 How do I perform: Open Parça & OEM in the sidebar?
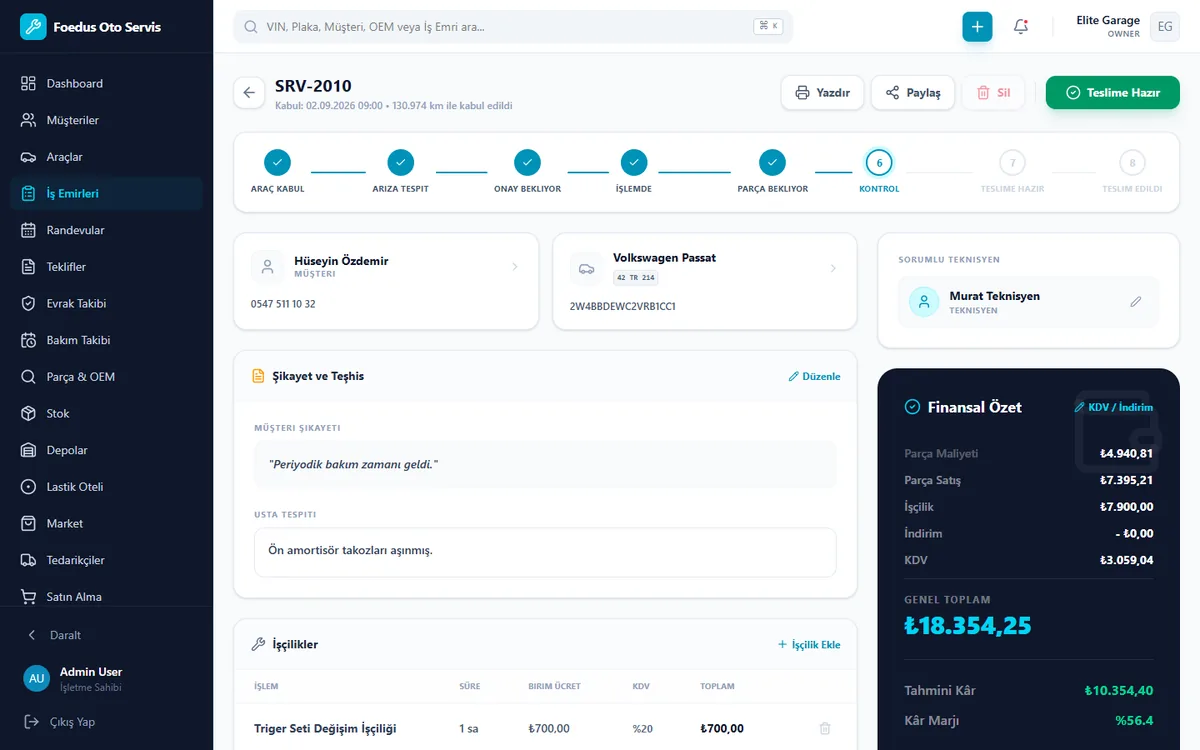(x=106, y=377)
